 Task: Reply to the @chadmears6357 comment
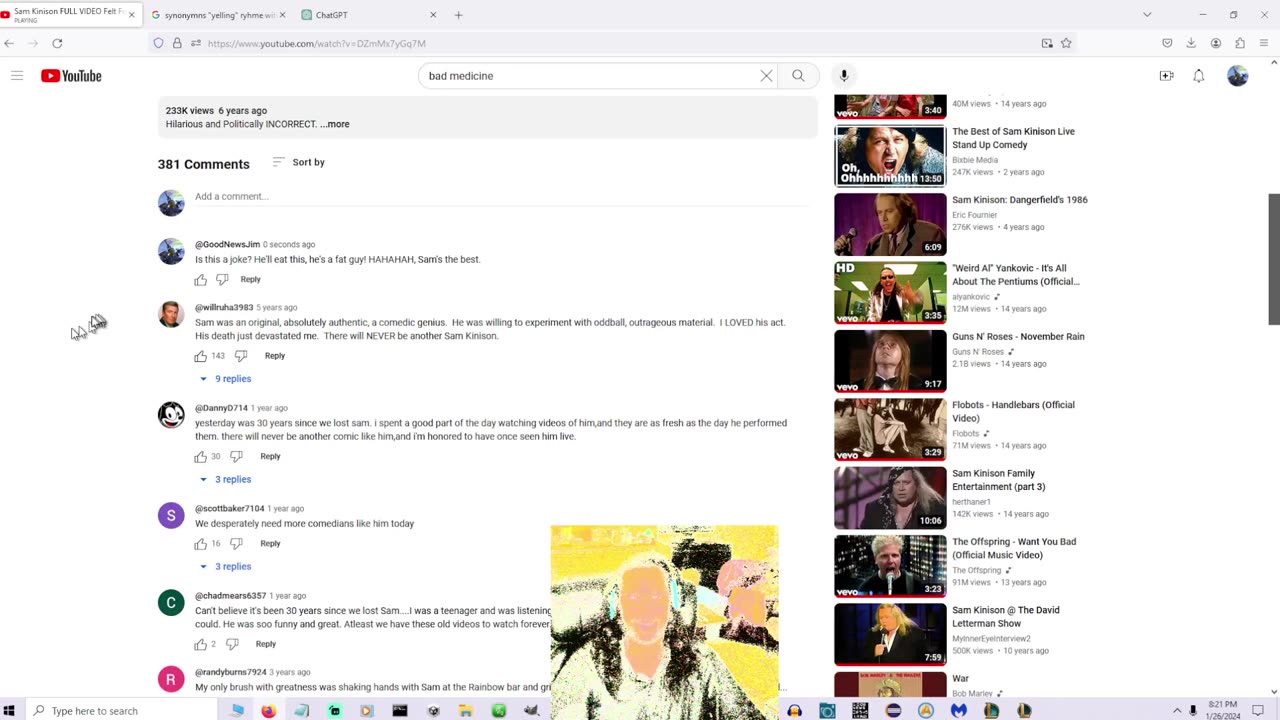(265, 645)
